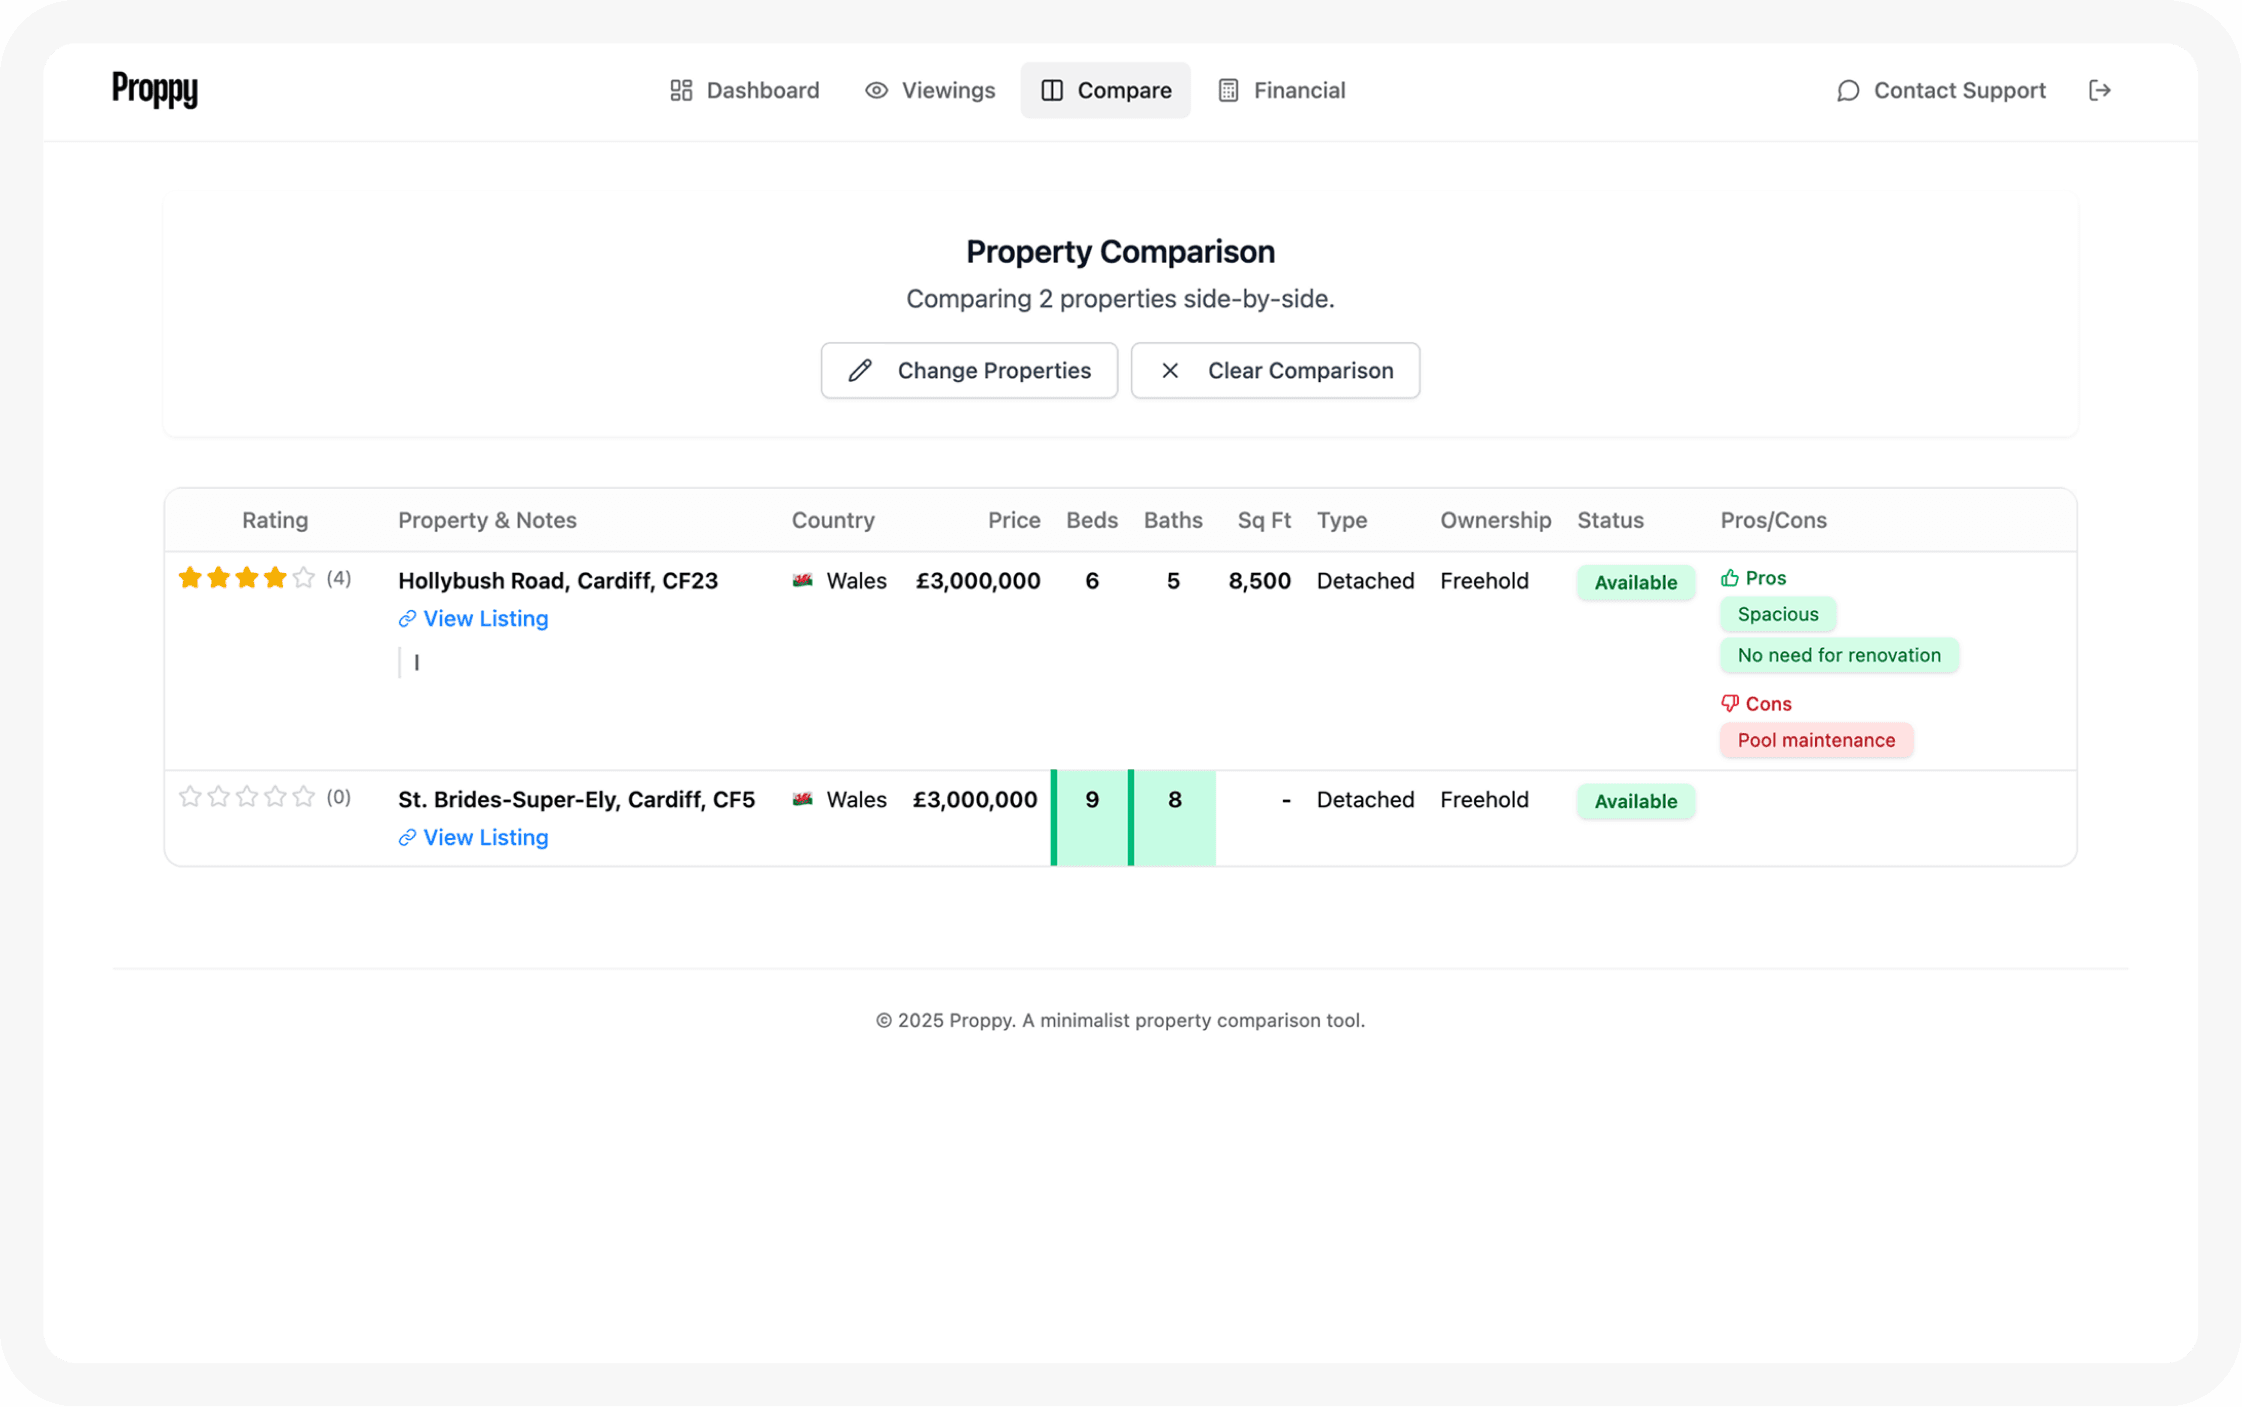The image size is (2242, 1407).
Task: Click the Change Properties button
Action: pos(969,370)
